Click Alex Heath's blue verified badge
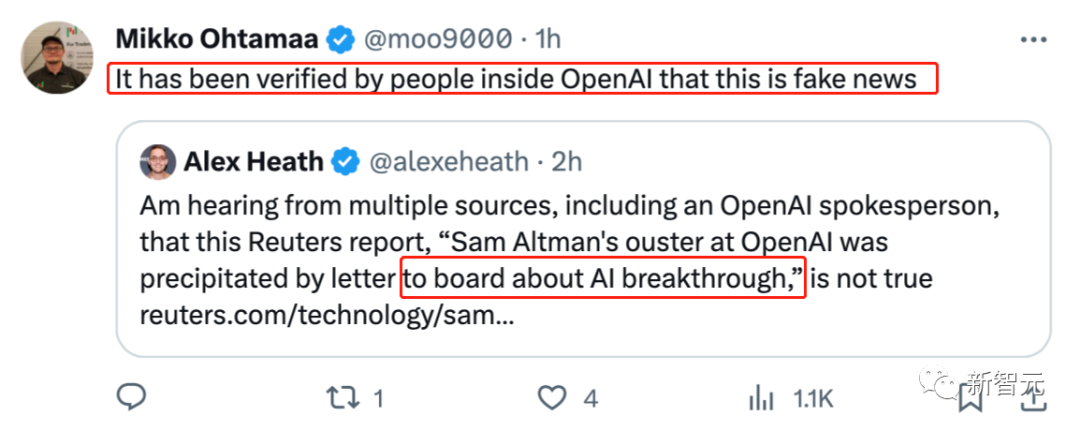This screenshot has width=1080, height=431. click(x=345, y=162)
